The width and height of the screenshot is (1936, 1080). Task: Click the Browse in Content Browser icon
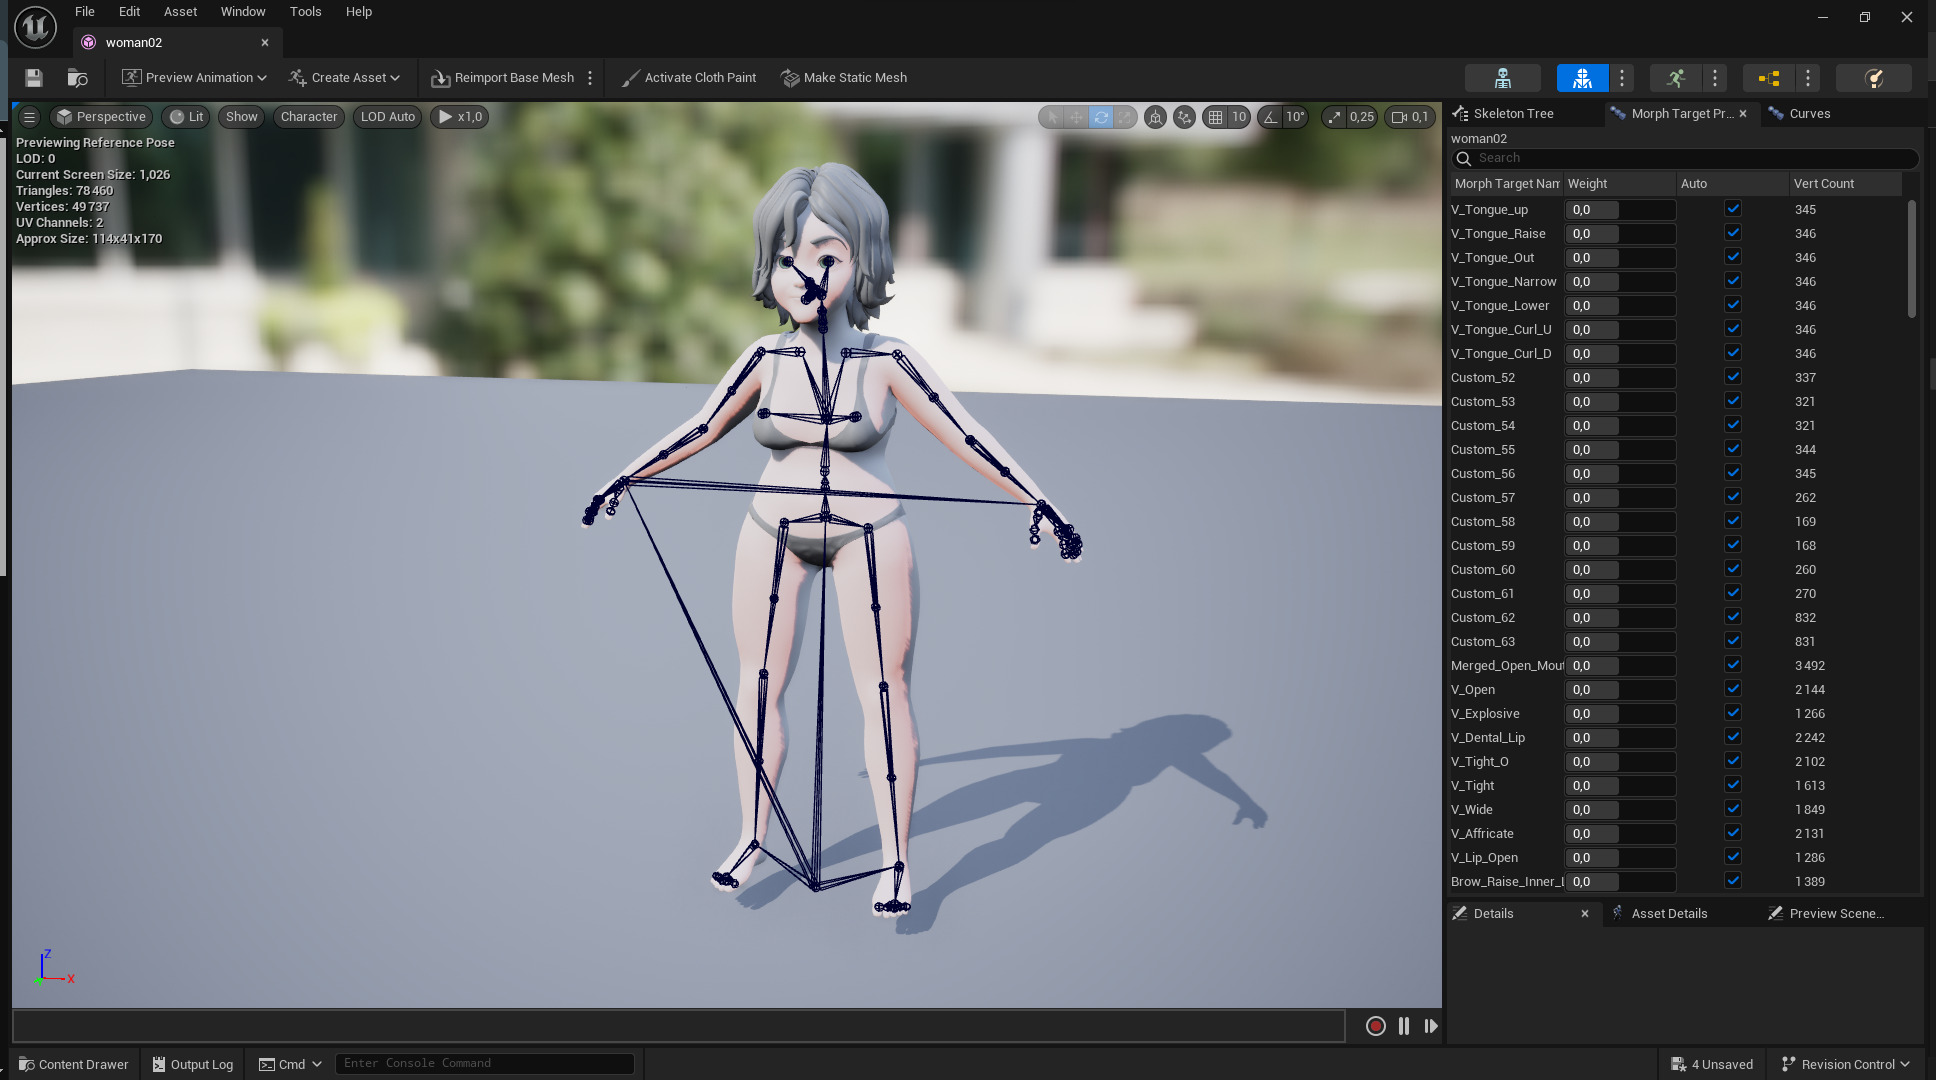coord(77,78)
